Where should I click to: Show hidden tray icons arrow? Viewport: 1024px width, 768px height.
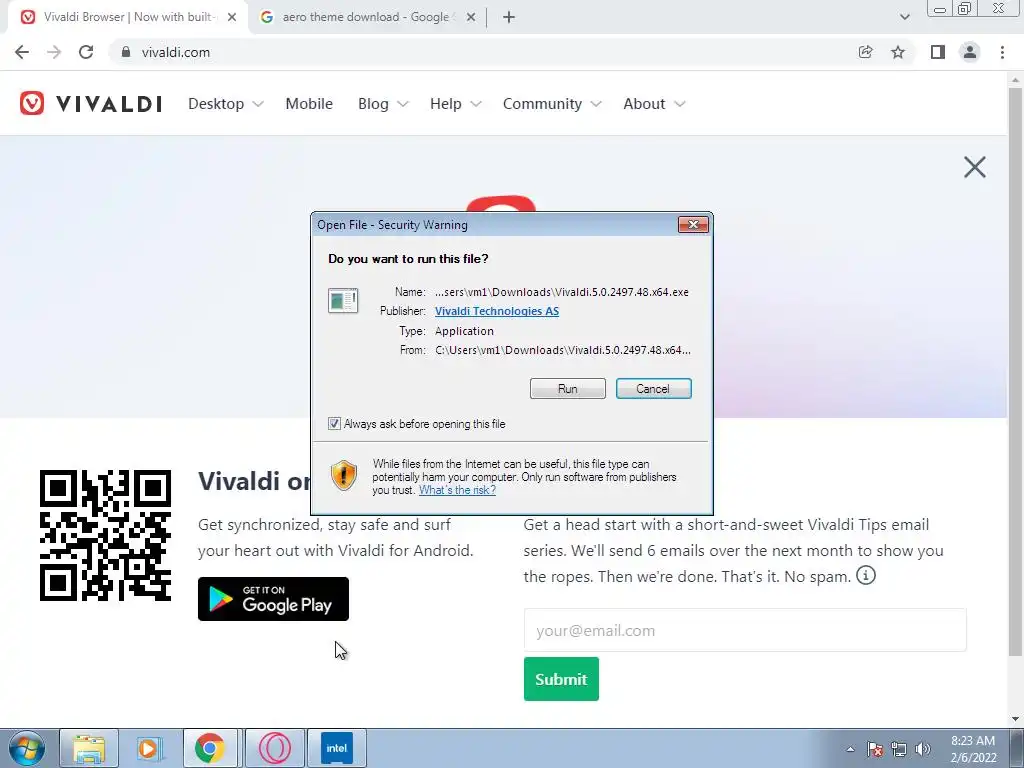[850, 749]
